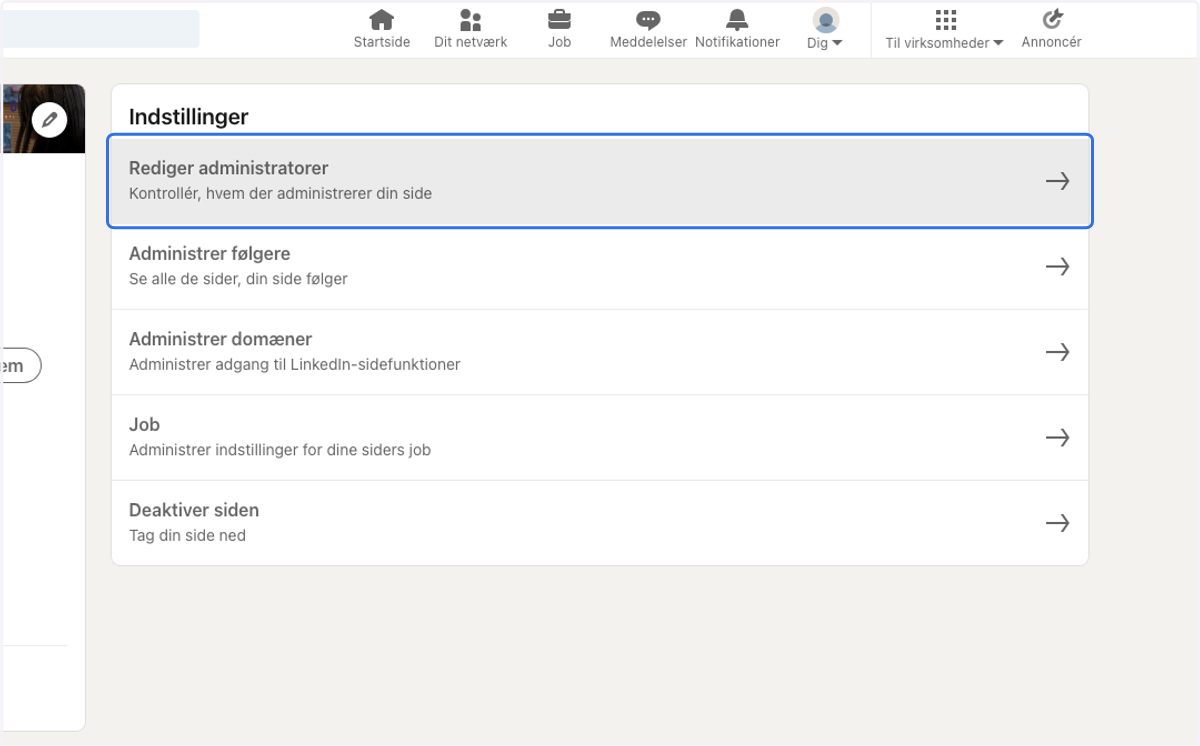The height and width of the screenshot is (746, 1200).
Task: Open Meddelelser chat bubble icon
Action: pos(648,19)
